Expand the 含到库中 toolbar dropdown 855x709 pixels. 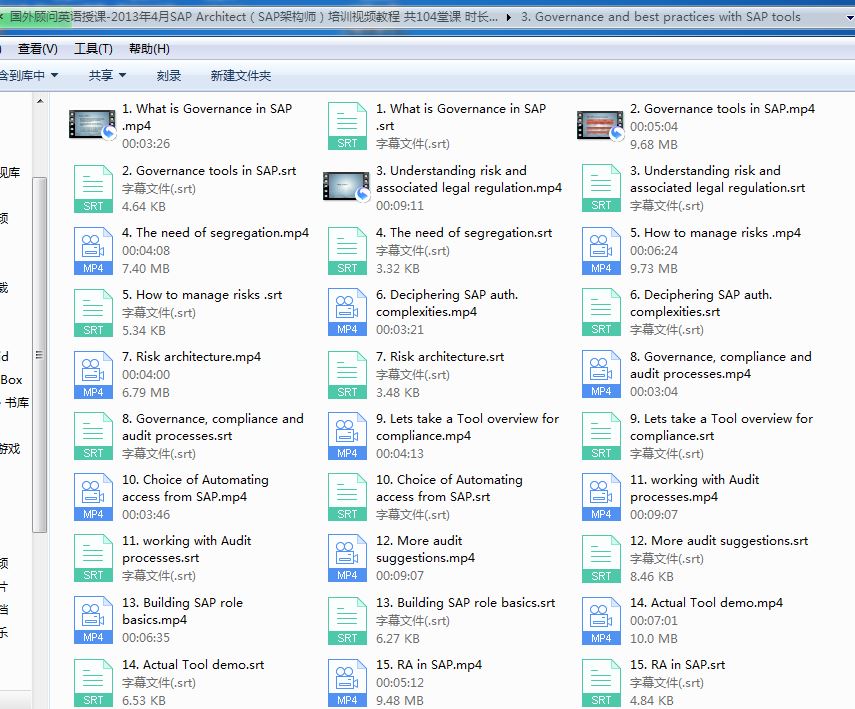28,75
